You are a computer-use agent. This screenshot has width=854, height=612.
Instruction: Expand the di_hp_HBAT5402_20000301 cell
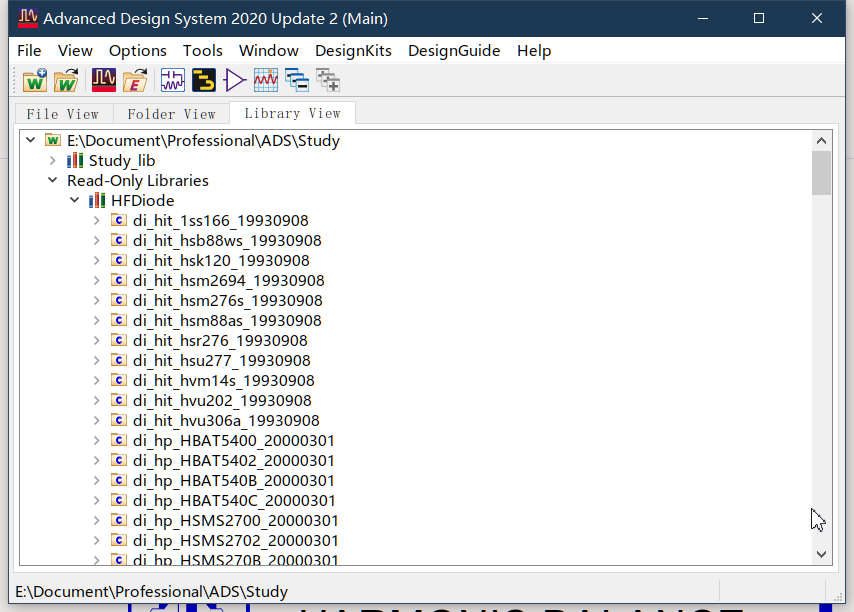[x=96, y=460]
